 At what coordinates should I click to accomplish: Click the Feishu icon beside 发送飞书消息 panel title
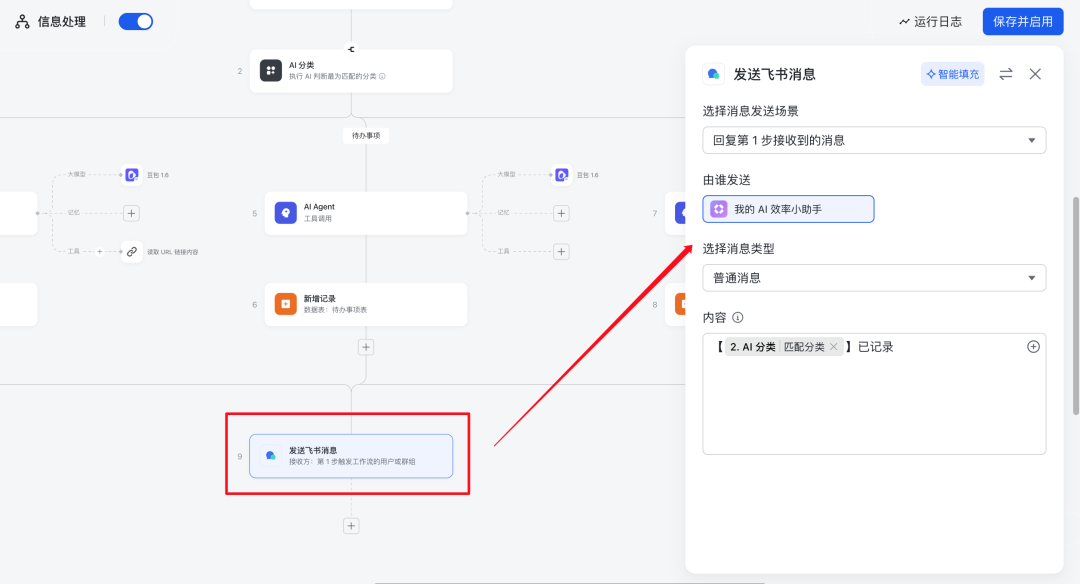[714, 73]
